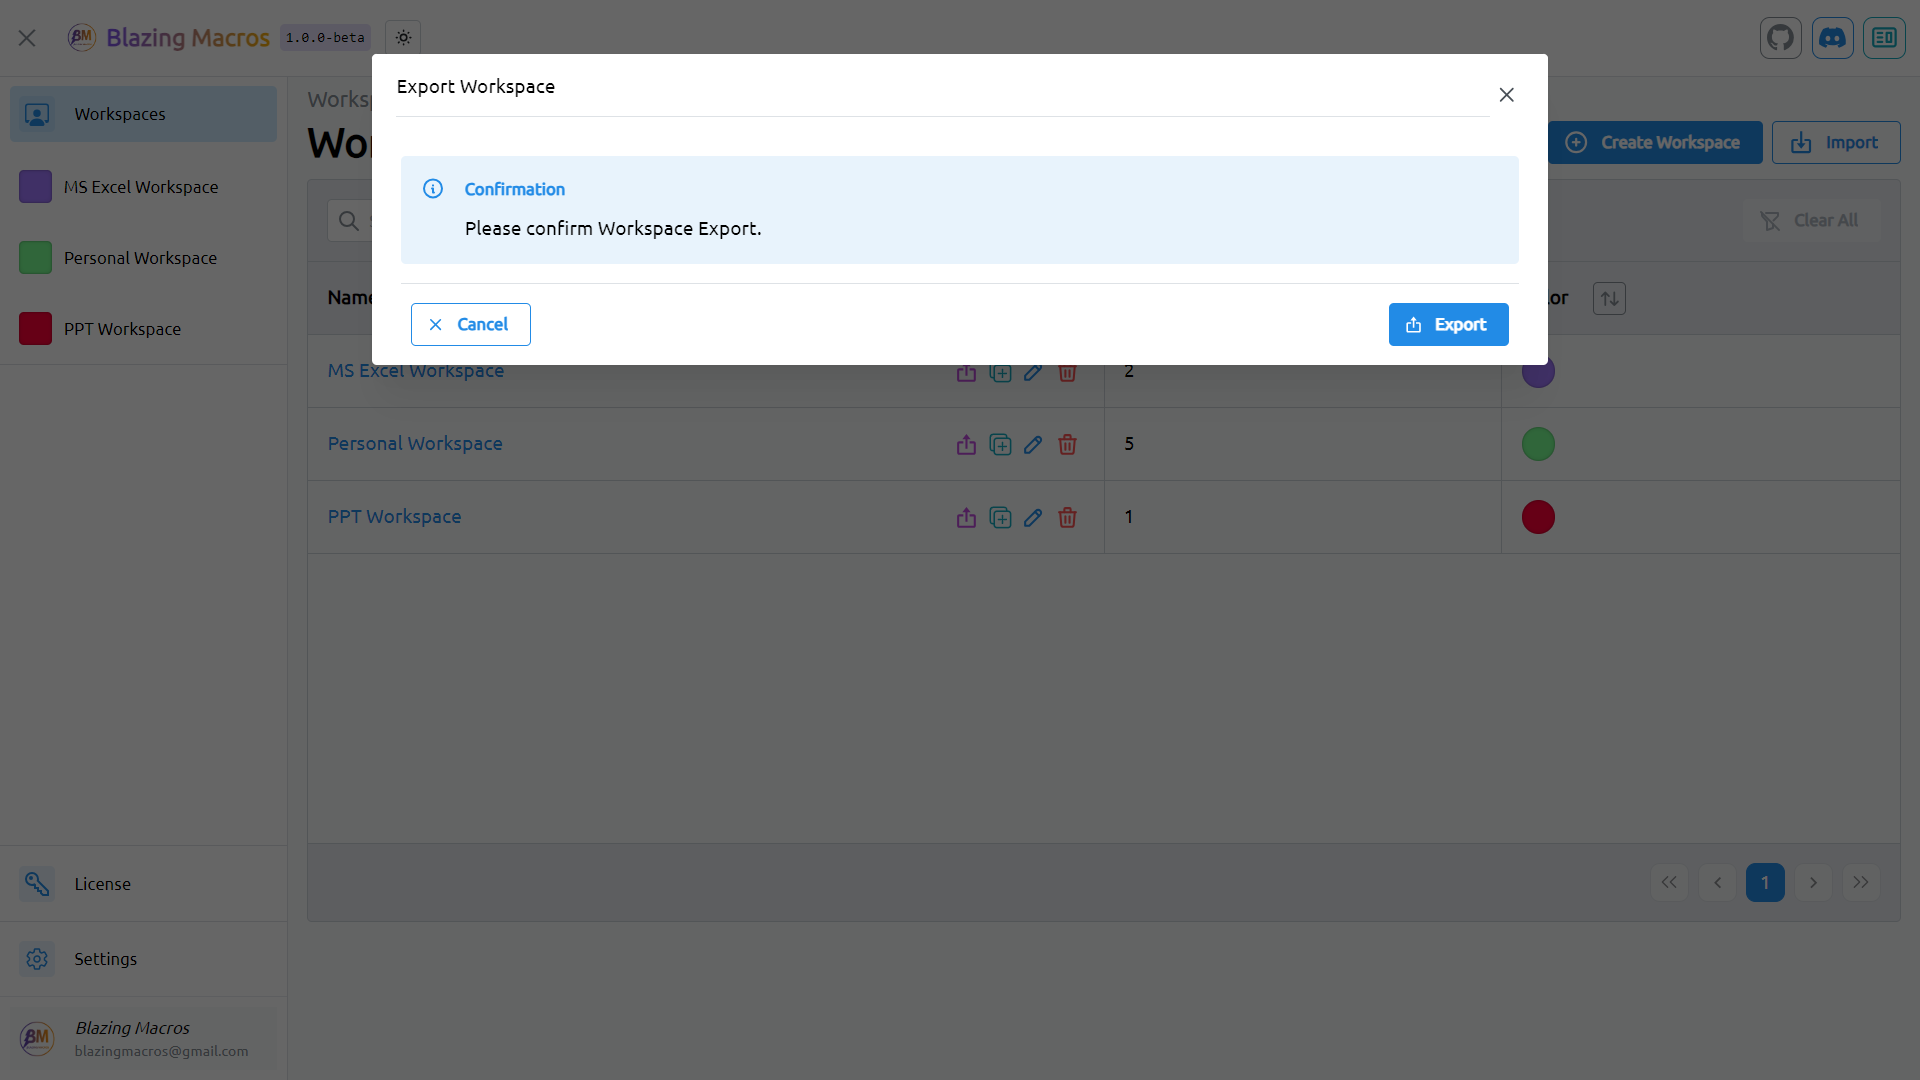Click Clear All filters

1811,221
